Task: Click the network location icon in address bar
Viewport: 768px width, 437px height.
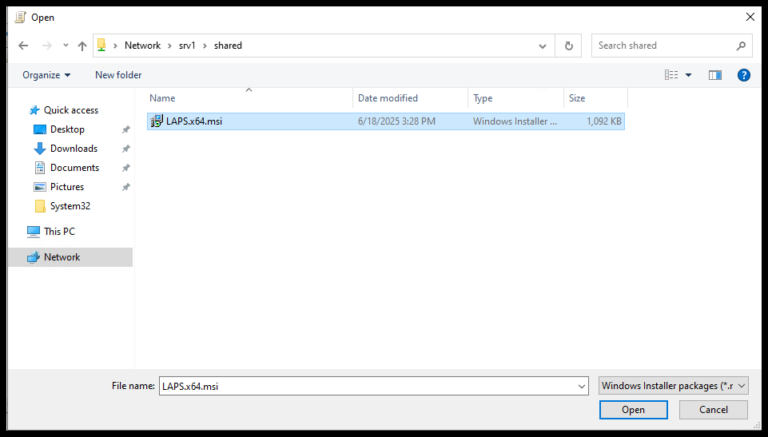Action: pos(101,45)
